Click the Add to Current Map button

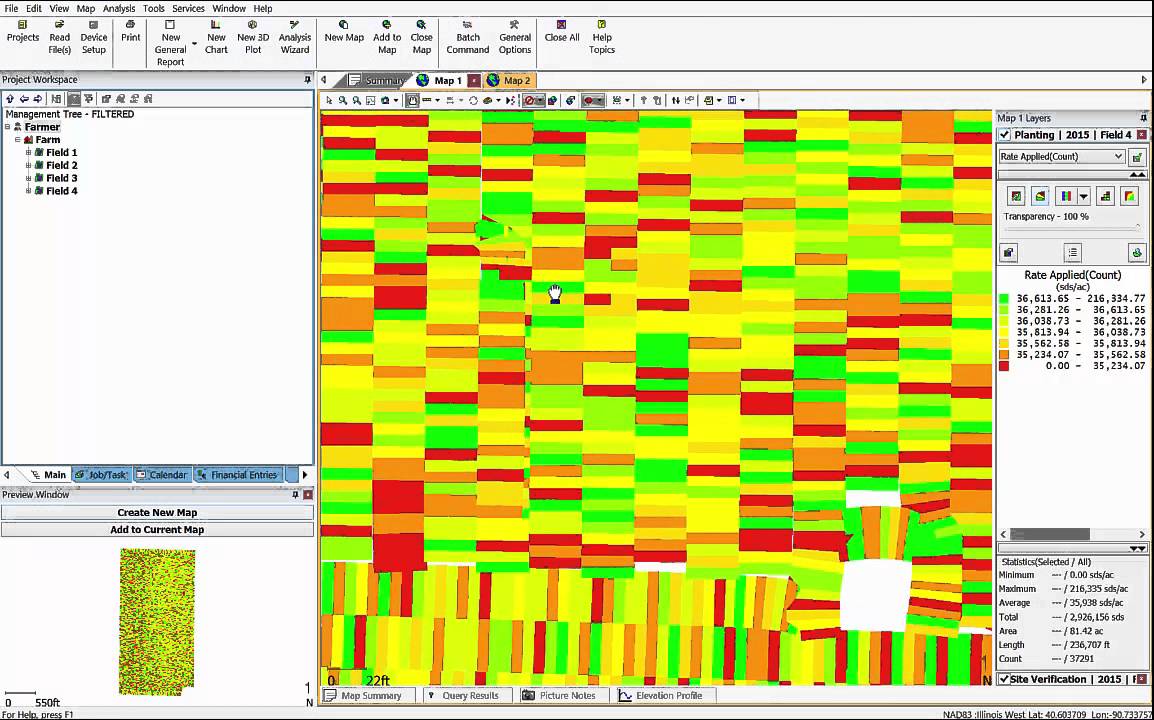(157, 529)
